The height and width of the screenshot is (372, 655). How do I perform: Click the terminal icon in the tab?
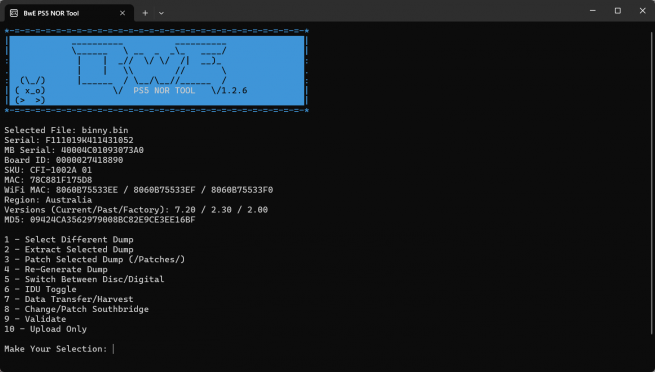click(x=14, y=13)
